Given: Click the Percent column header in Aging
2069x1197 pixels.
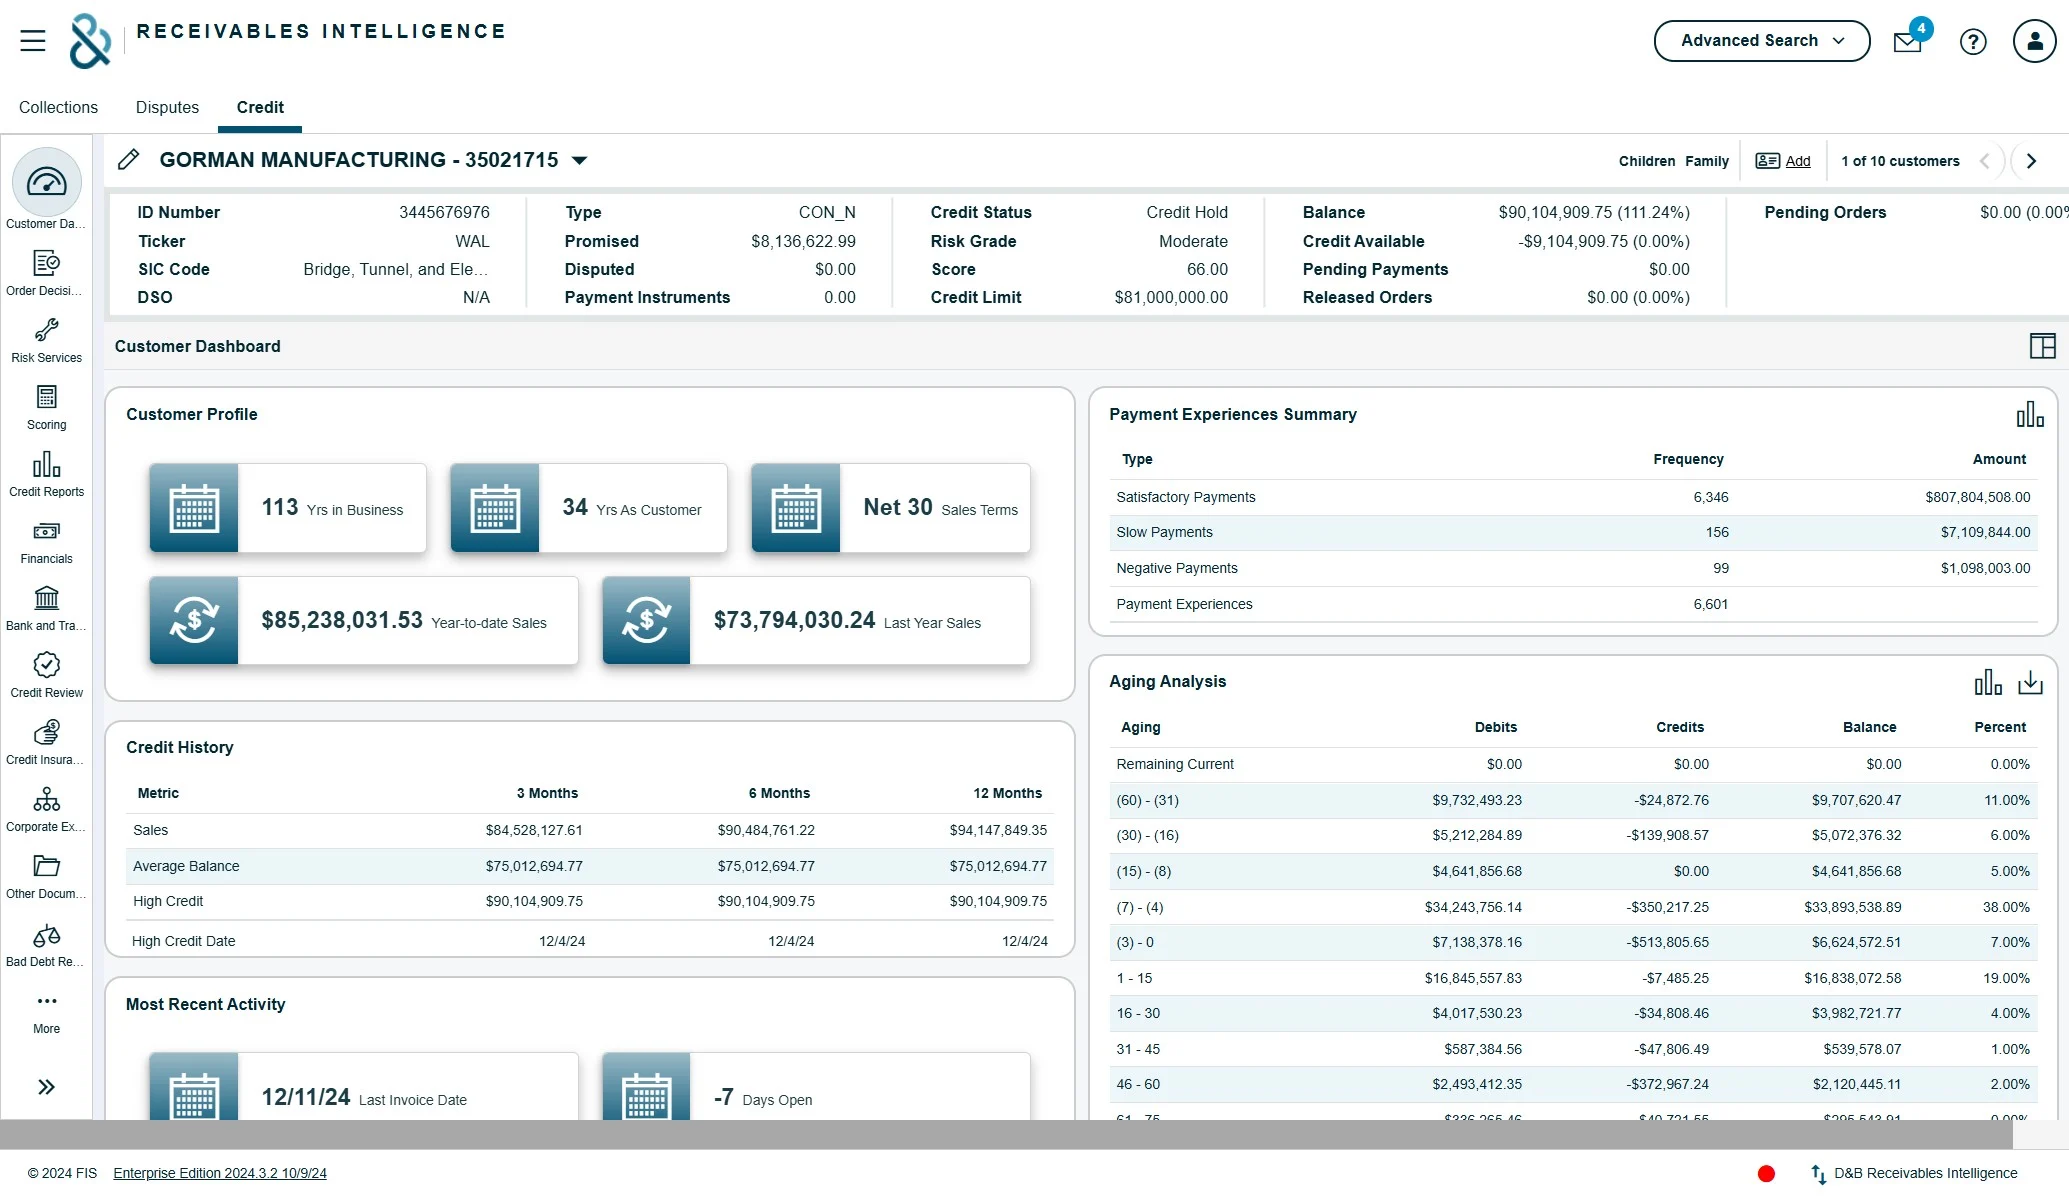Looking at the screenshot, I should click(x=2000, y=728).
